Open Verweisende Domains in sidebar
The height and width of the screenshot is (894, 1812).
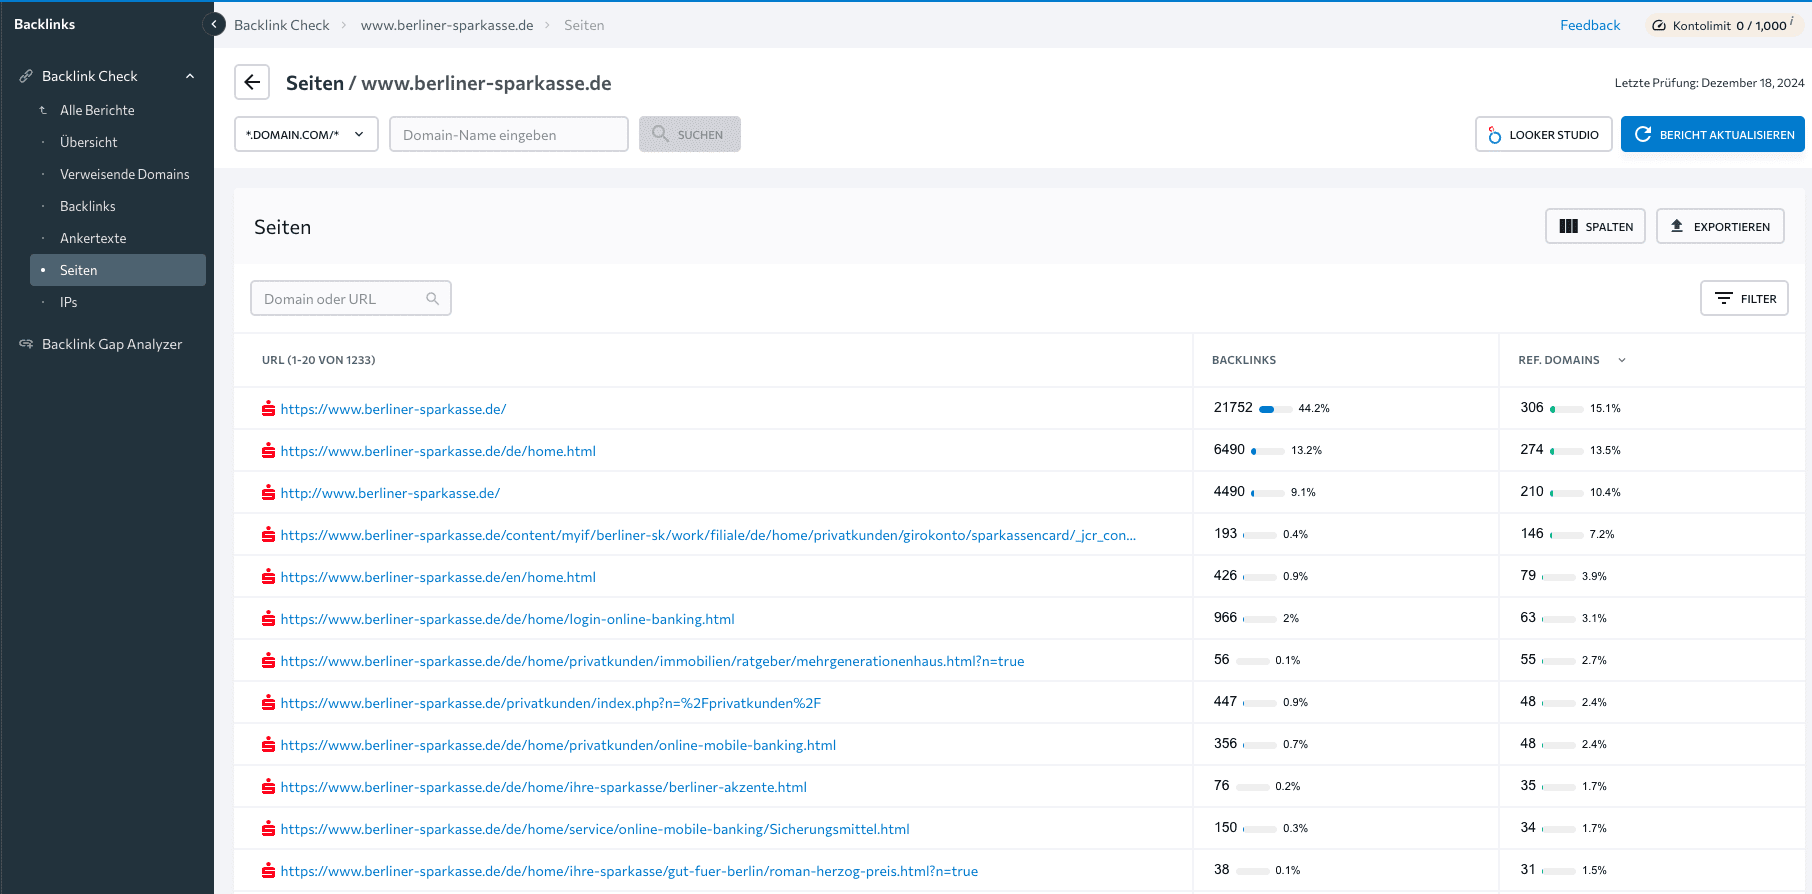point(124,174)
